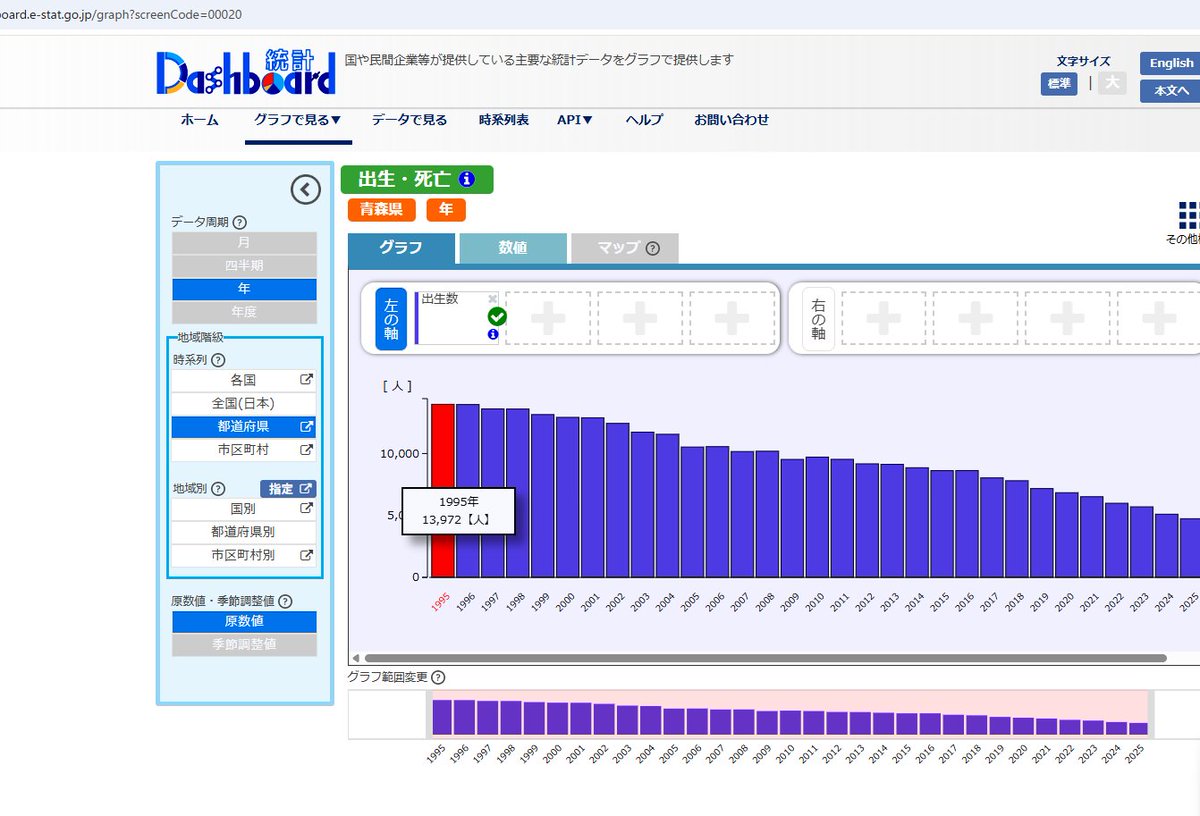Open データで見る navigation item

tap(410, 120)
